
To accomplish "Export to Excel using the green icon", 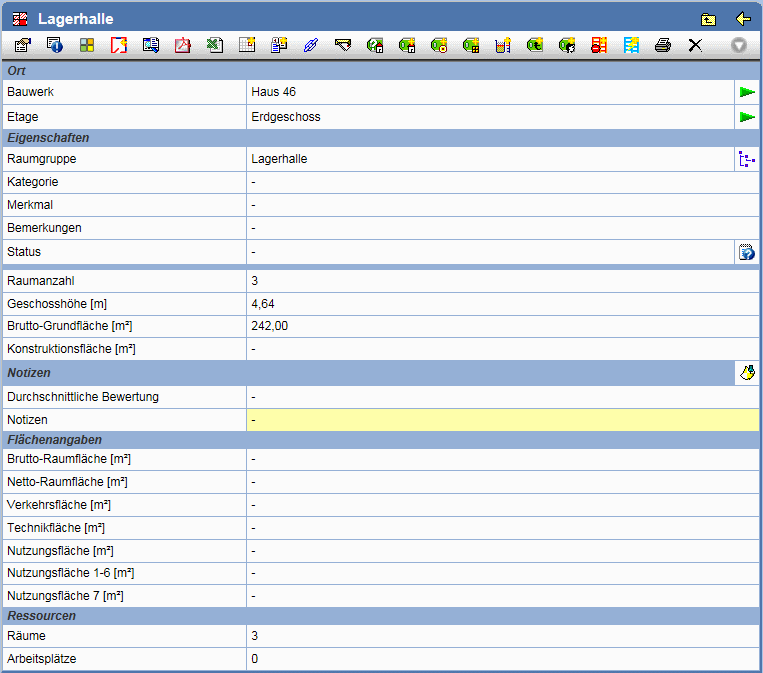I will [x=215, y=45].
